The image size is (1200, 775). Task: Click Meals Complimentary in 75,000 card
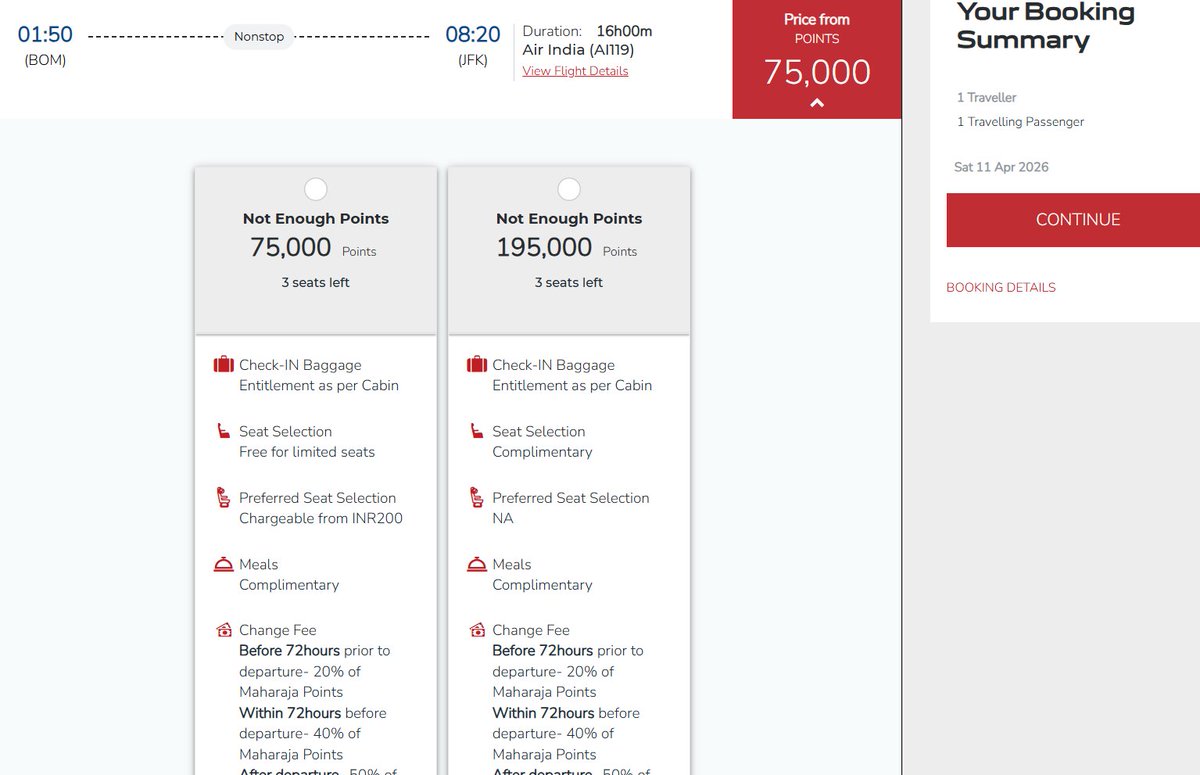(289, 585)
